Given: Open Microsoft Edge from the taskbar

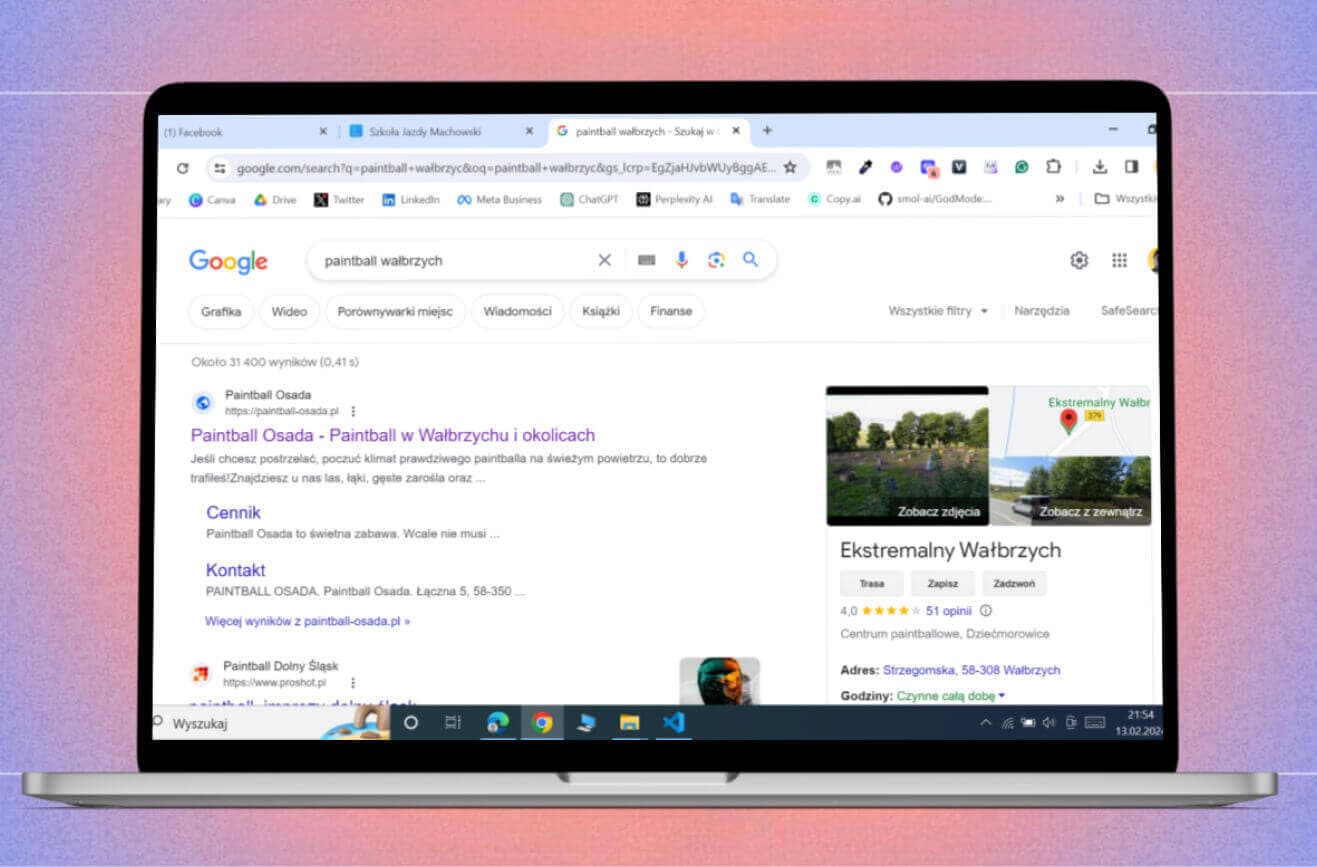Looking at the screenshot, I should [498, 722].
